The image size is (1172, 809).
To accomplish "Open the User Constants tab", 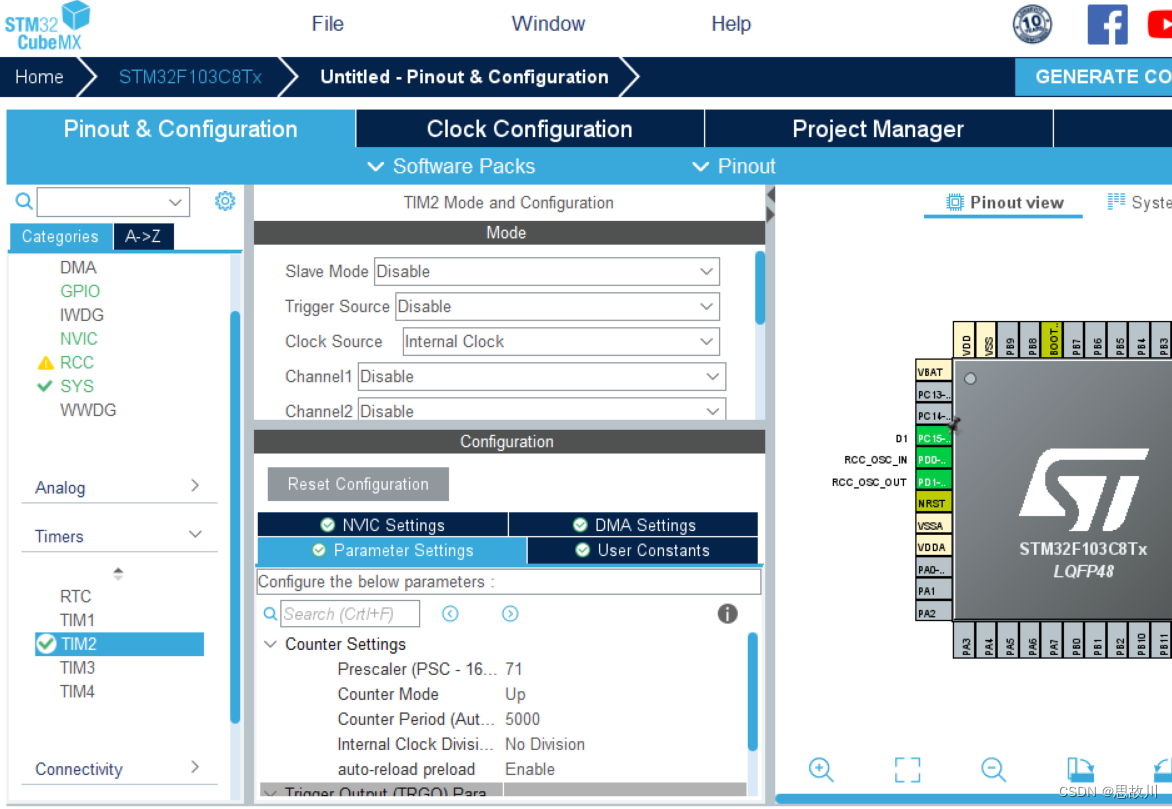I will tap(643, 550).
